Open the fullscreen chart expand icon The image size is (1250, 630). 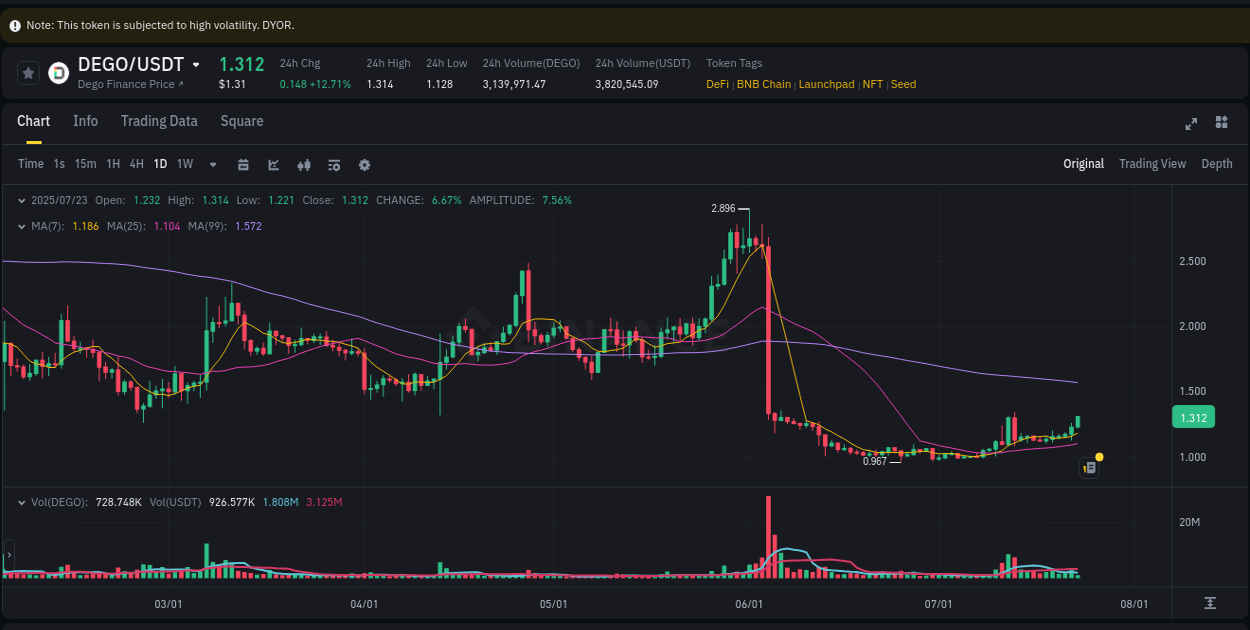pyautogui.click(x=1191, y=123)
